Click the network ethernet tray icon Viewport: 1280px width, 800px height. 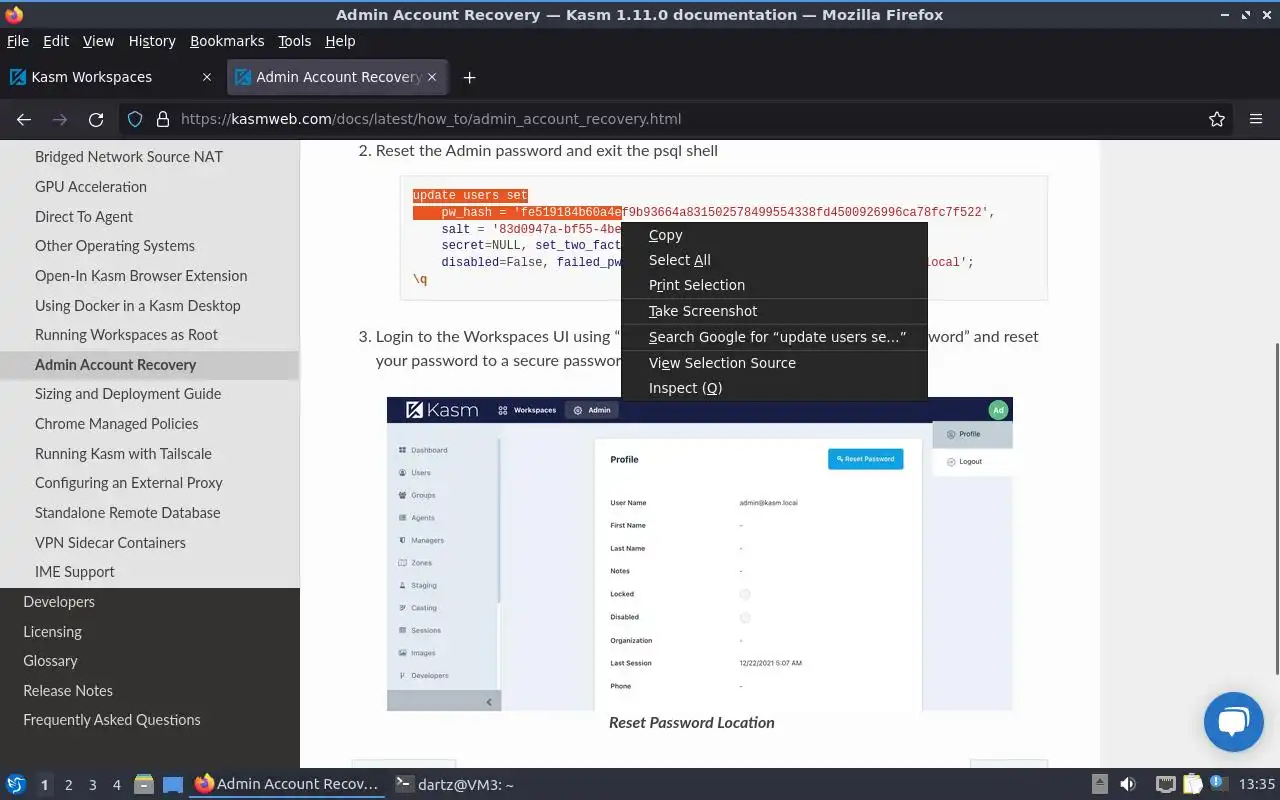click(x=1165, y=785)
